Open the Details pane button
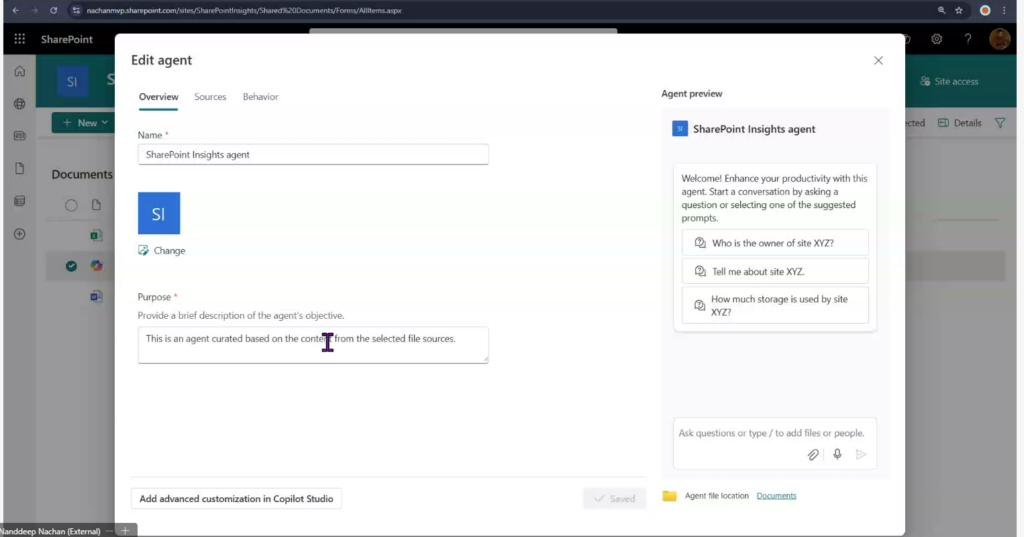Screen dimensions: 1024x537 (x=959, y=123)
